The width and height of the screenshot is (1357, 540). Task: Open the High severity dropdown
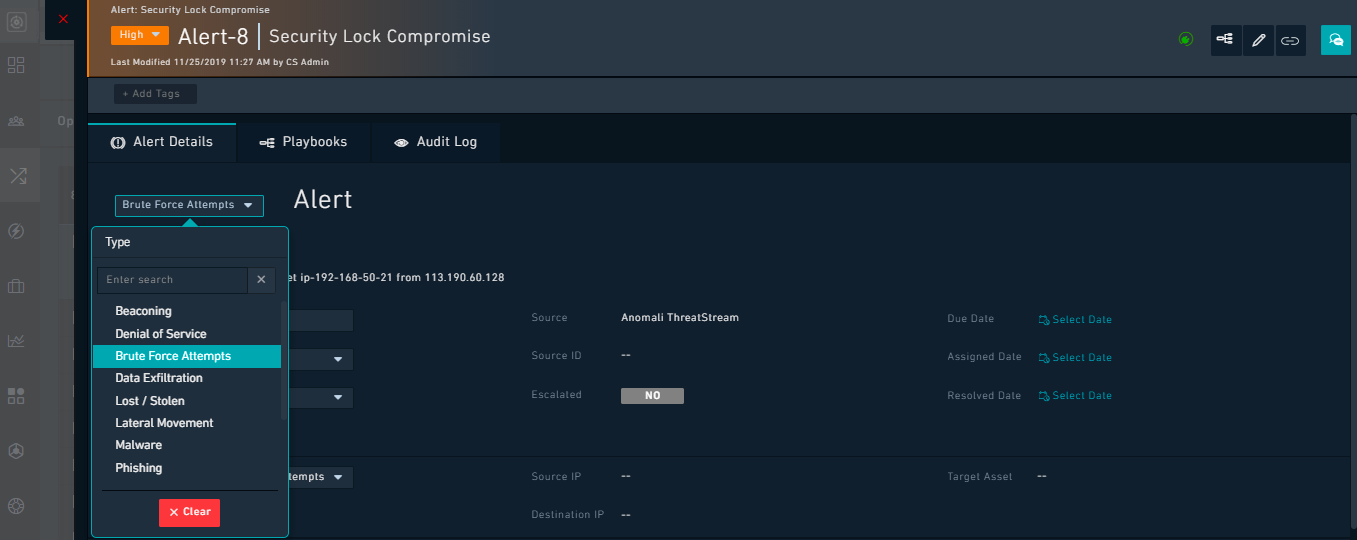[140, 35]
